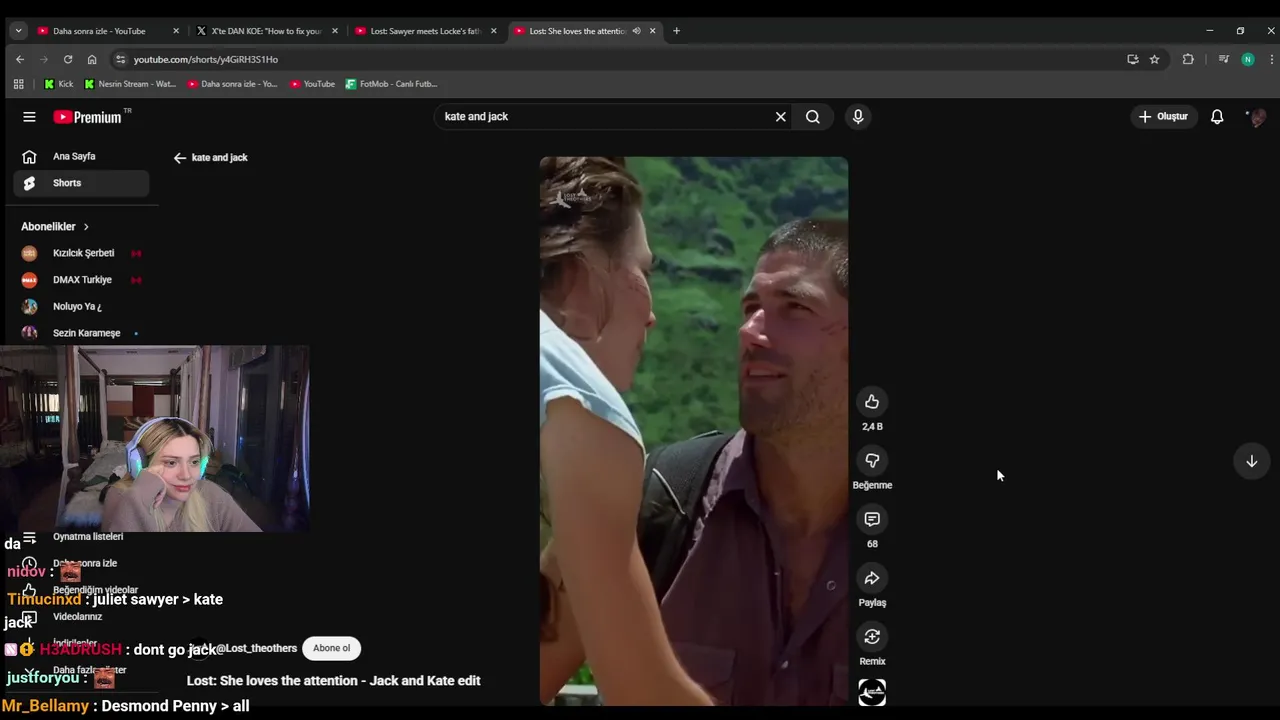Open the Kick bookmark
This screenshot has width=1280, height=720.
59,84
